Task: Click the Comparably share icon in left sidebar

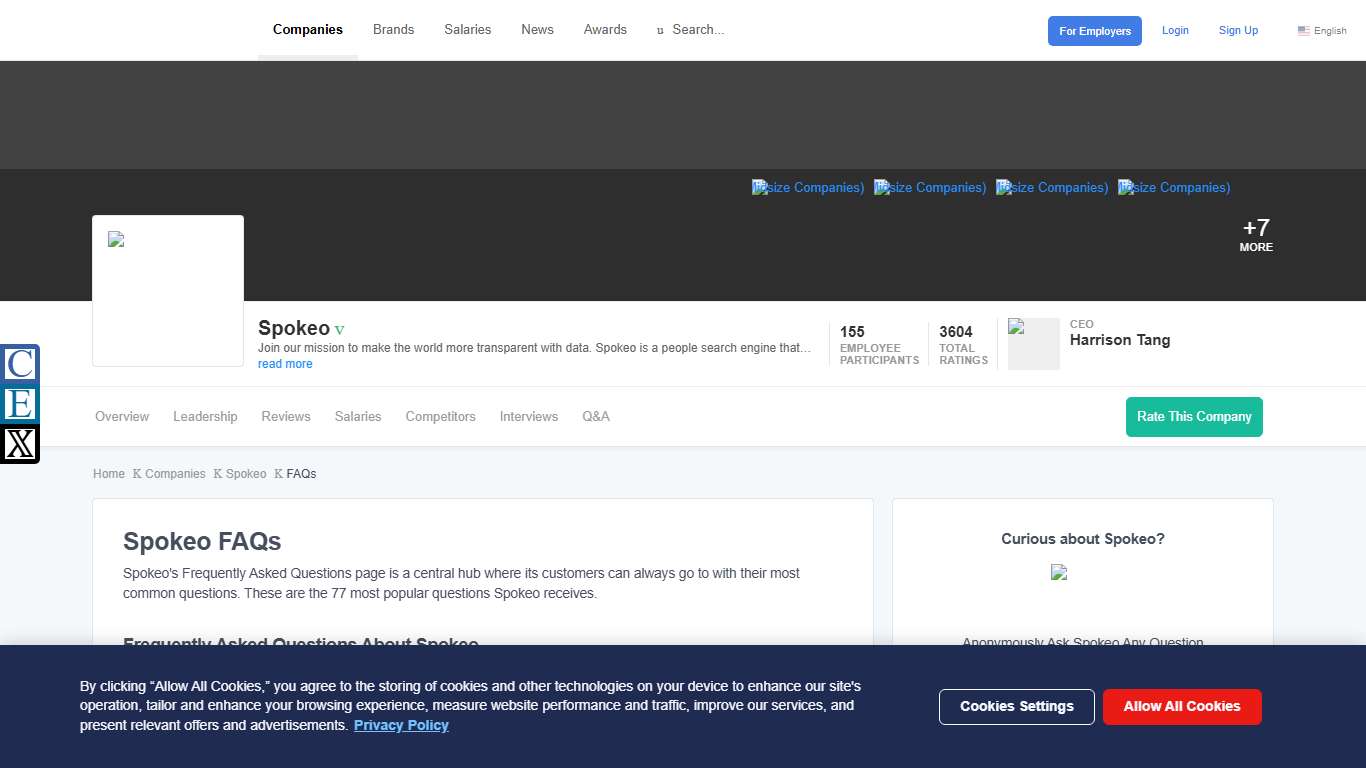Action: coord(20,365)
